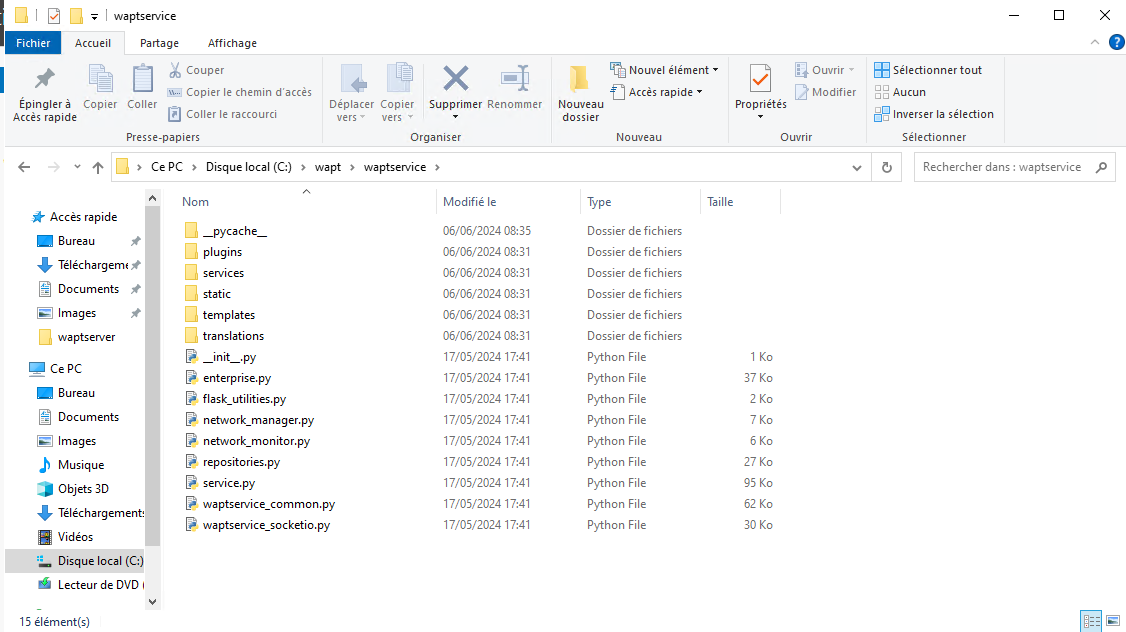Open the Fichier menu
Image resolution: width=1126 pixels, height=632 pixels.
33,43
